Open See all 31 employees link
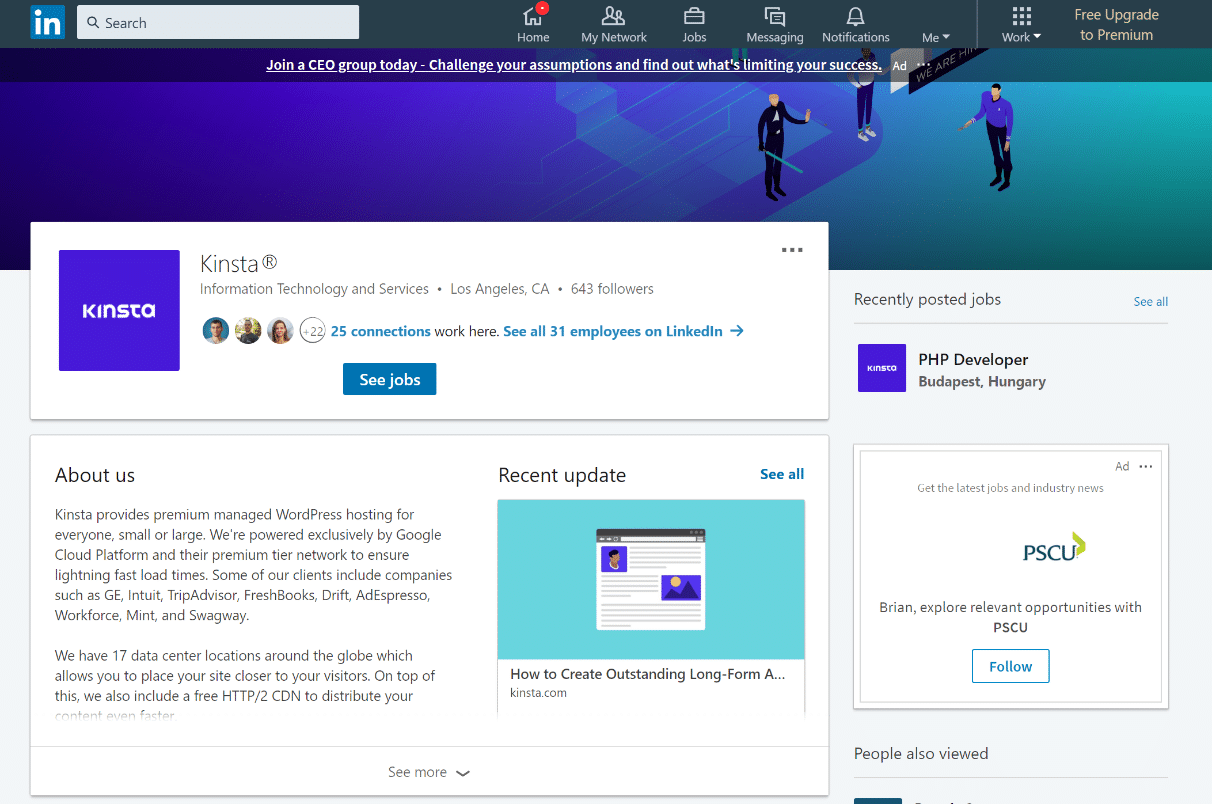The width and height of the screenshot is (1212, 804). (613, 331)
